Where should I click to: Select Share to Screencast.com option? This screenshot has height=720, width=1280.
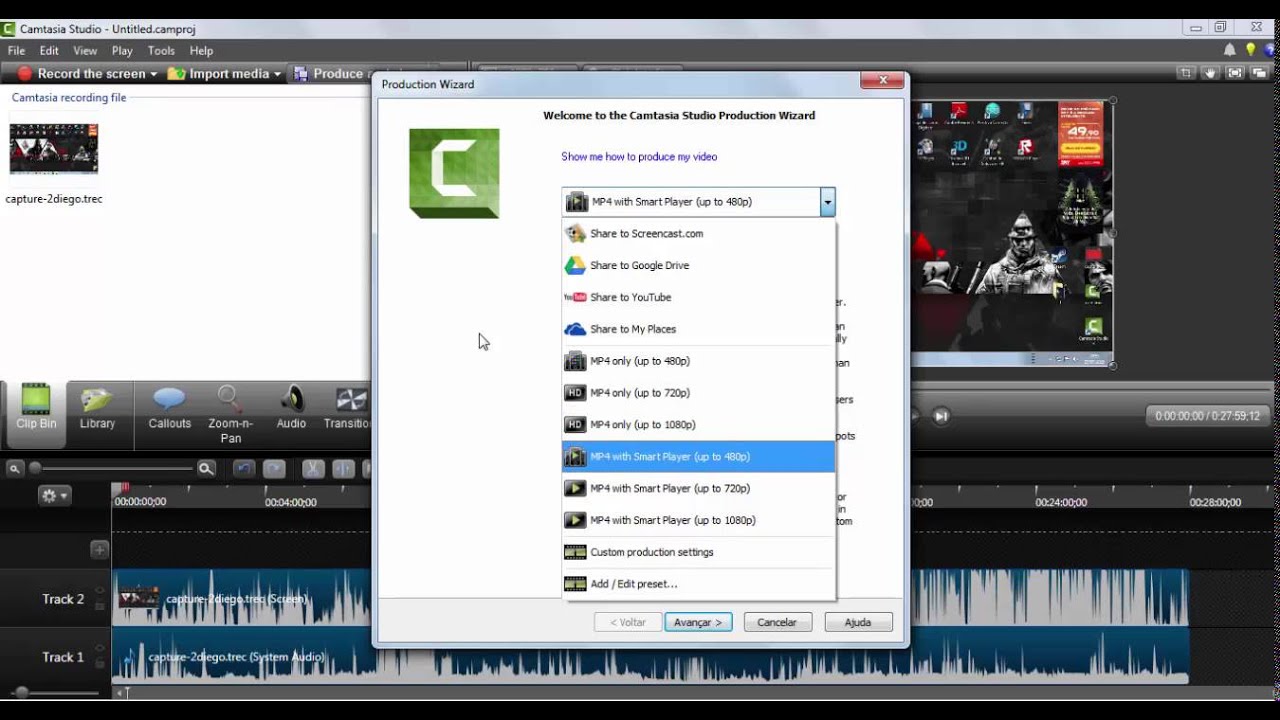click(698, 233)
